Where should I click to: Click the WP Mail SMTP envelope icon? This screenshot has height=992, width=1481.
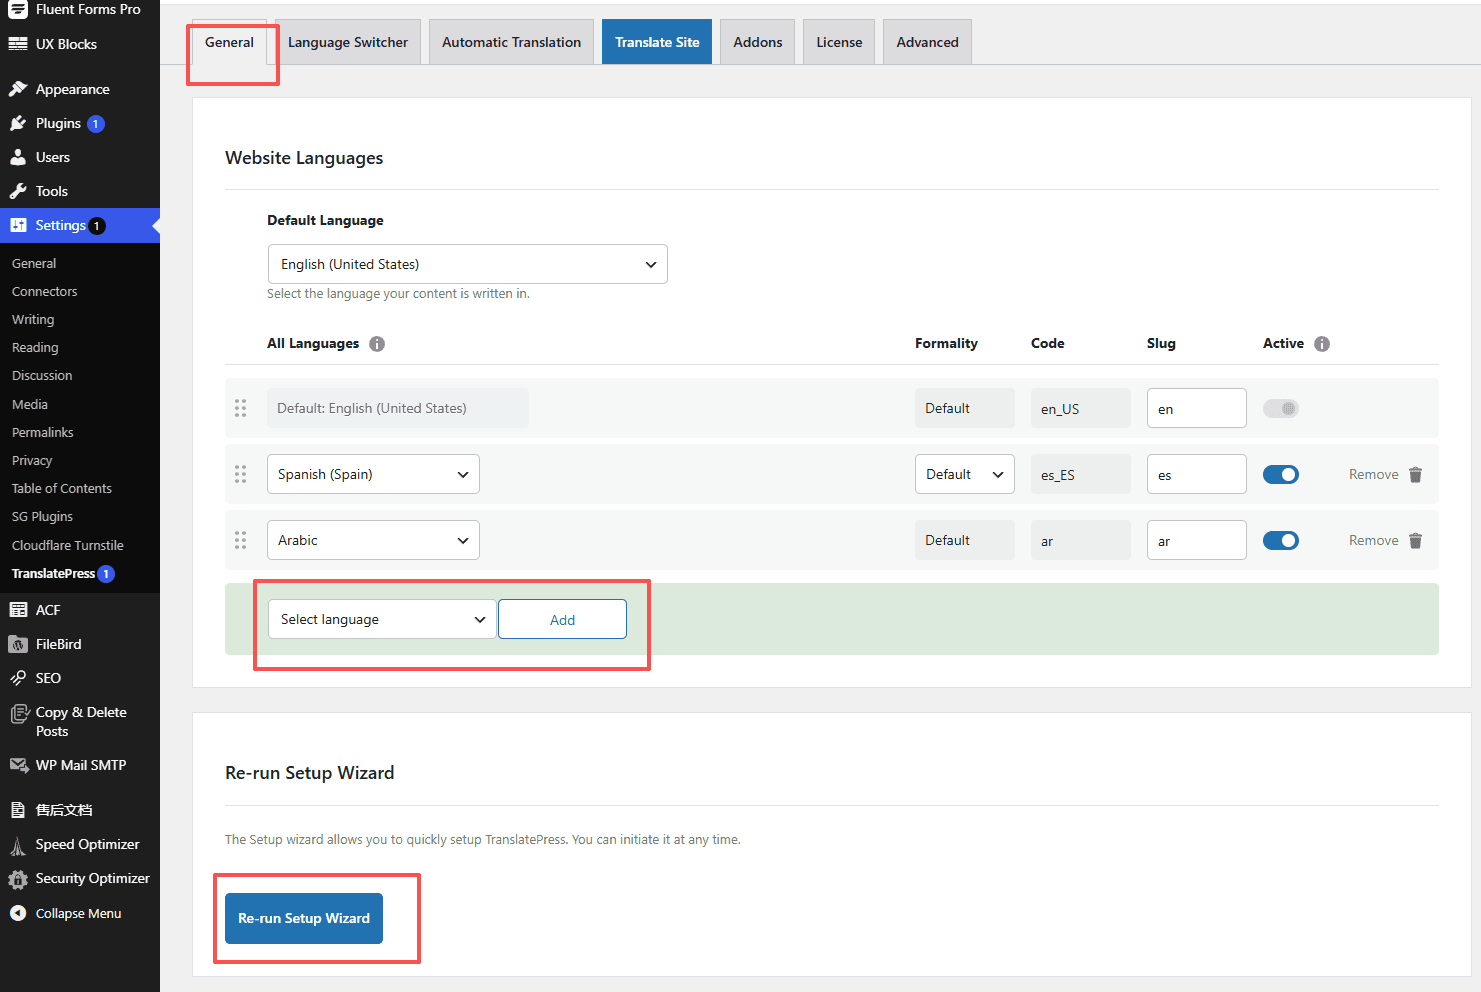(x=18, y=765)
